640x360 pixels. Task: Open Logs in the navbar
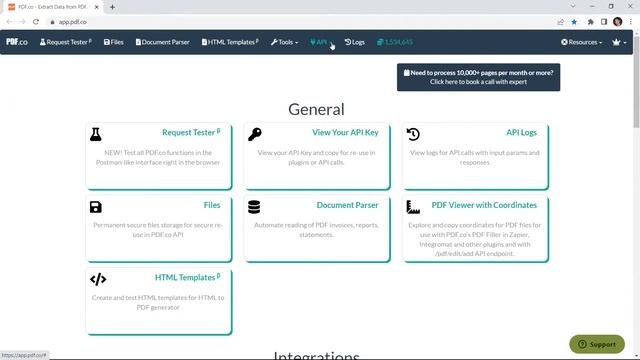(354, 42)
